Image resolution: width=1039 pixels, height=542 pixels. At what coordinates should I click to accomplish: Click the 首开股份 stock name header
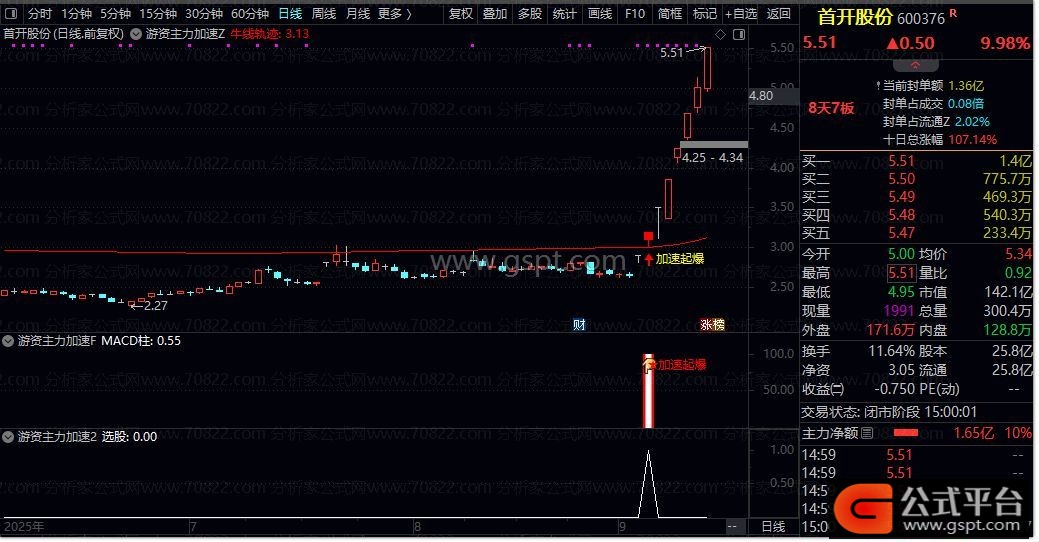click(x=855, y=17)
